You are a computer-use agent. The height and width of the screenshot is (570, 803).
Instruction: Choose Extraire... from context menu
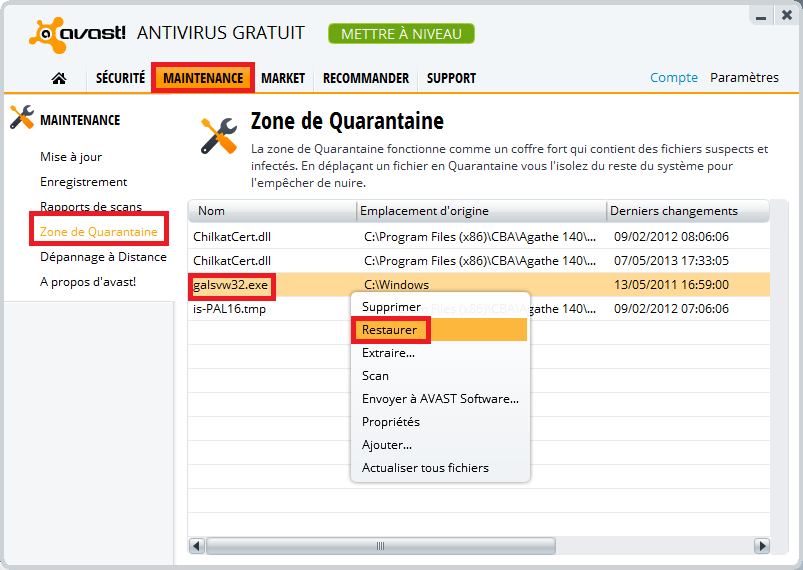click(x=440, y=353)
